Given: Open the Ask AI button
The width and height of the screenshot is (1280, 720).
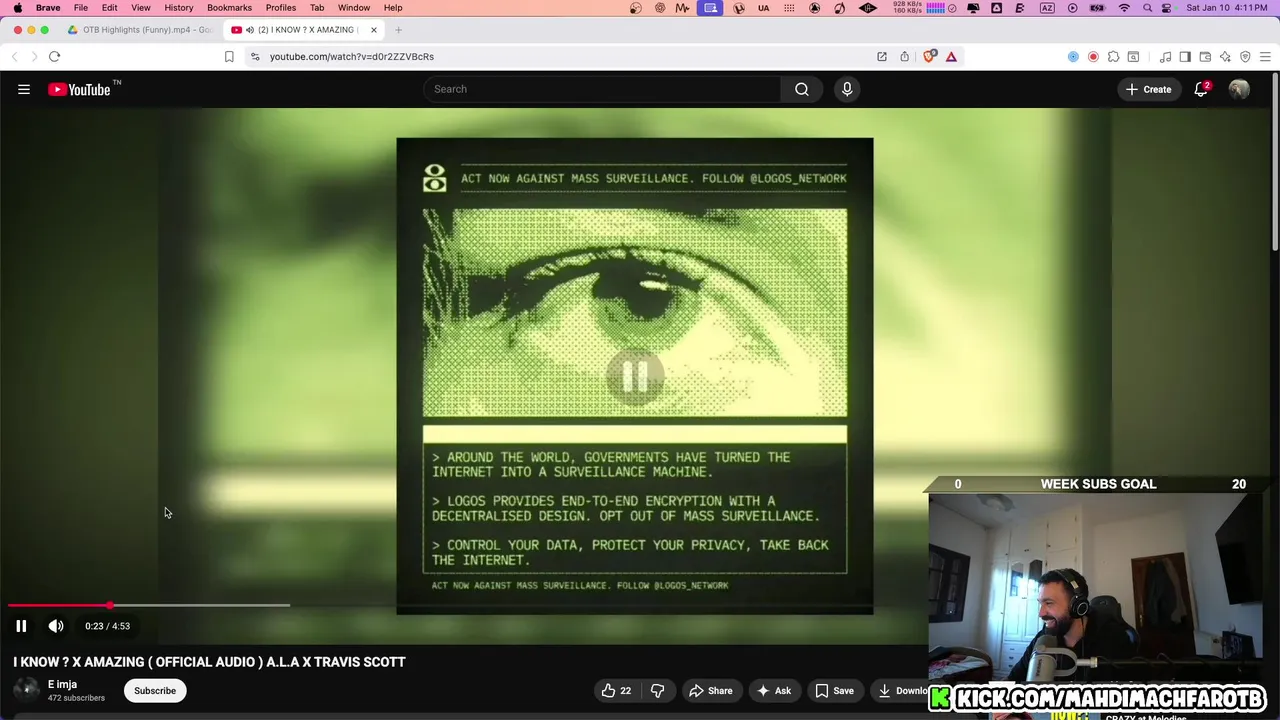Looking at the screenshot, I should (x=773, y=691).
